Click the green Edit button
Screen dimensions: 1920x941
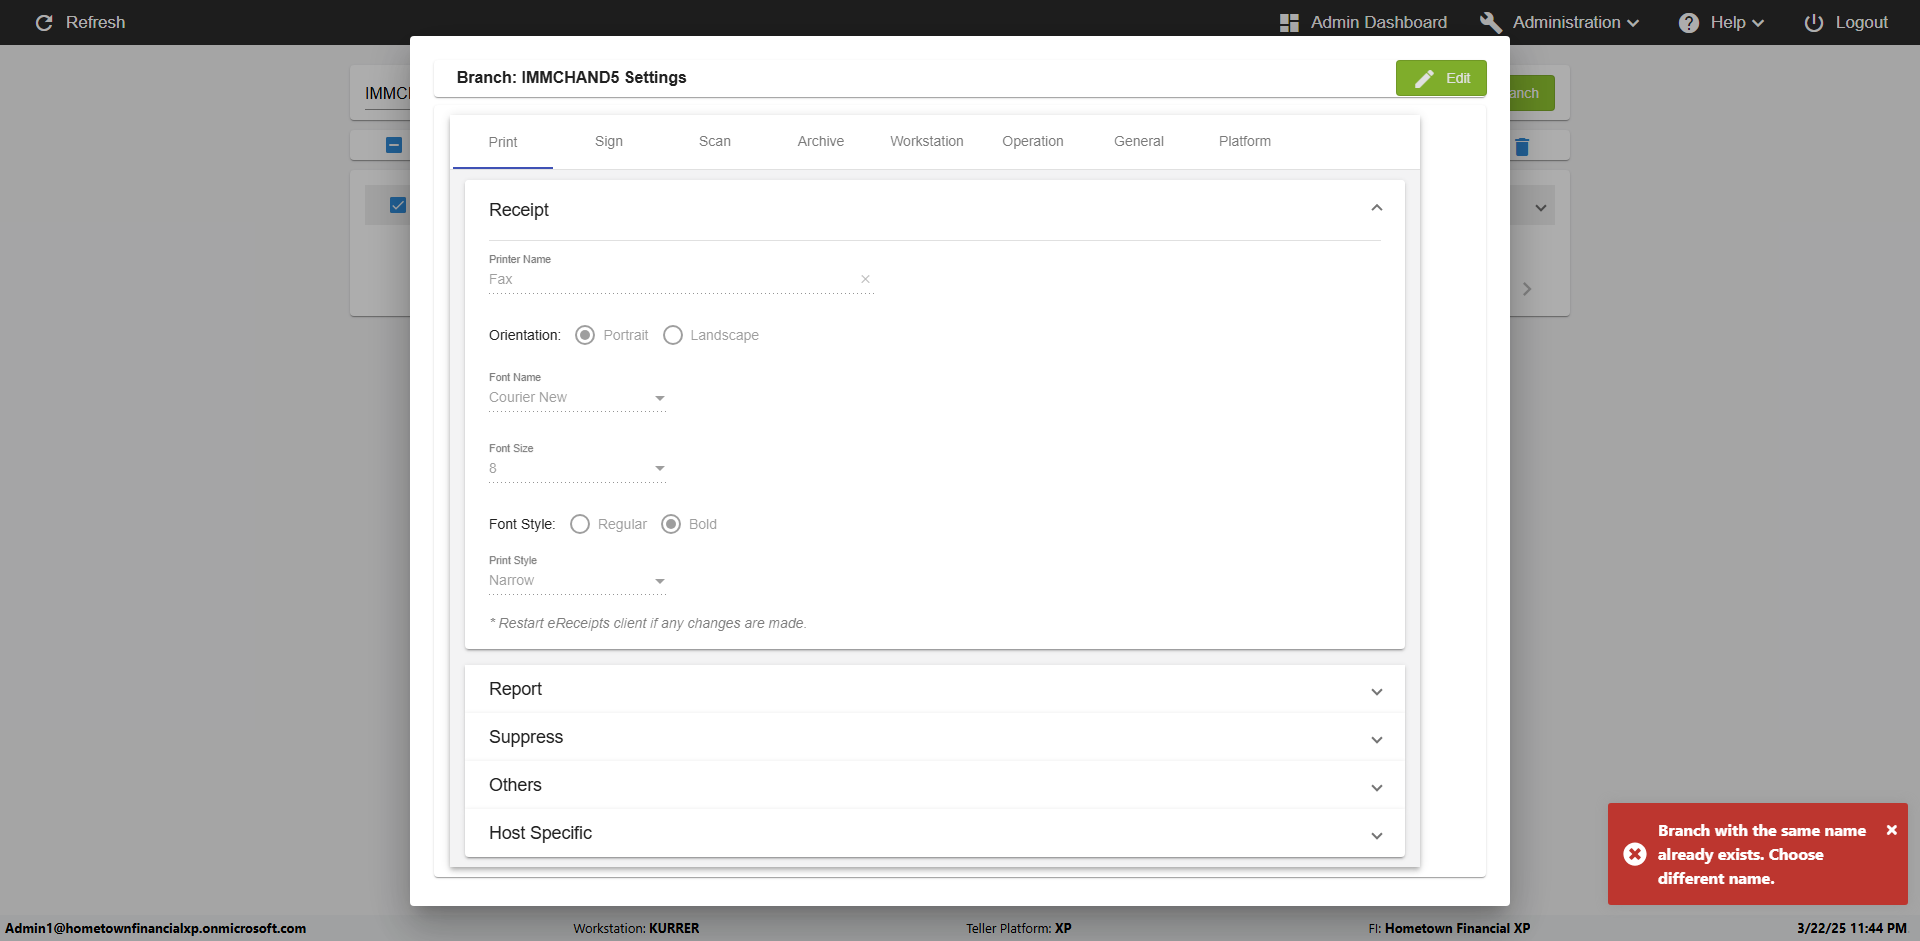click(x=1441, y=78)
